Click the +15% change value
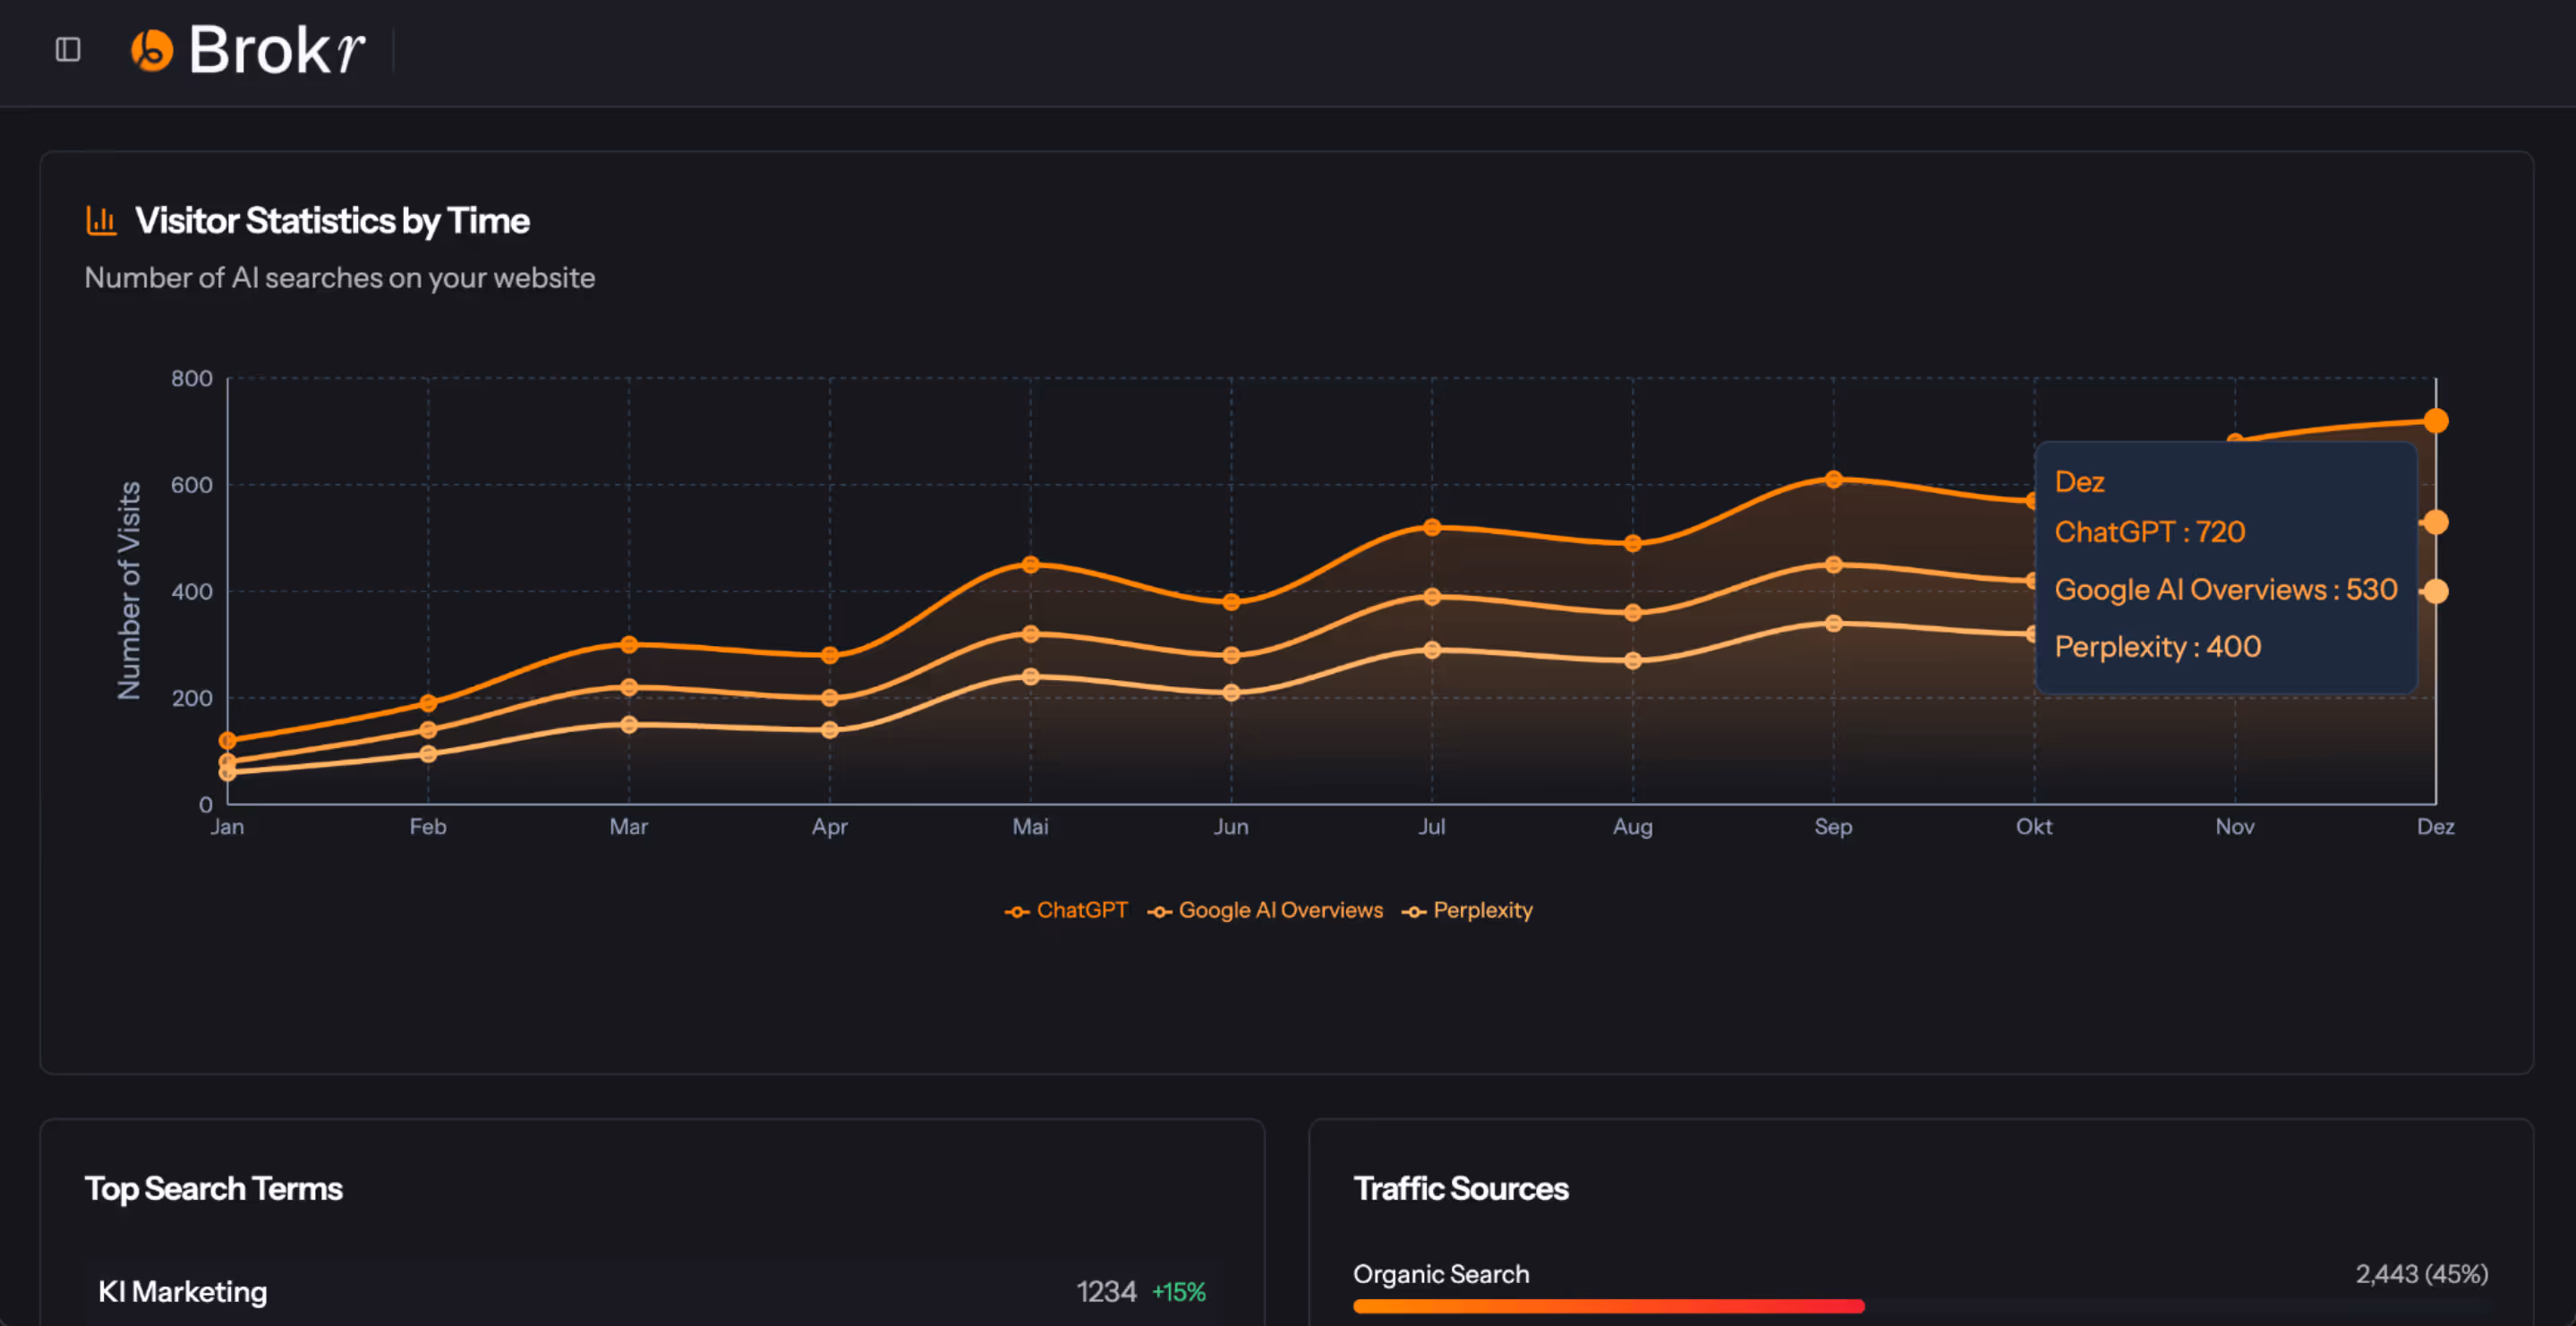The height and width of the screenshot is (1326, 2576). [1179, 1292]
